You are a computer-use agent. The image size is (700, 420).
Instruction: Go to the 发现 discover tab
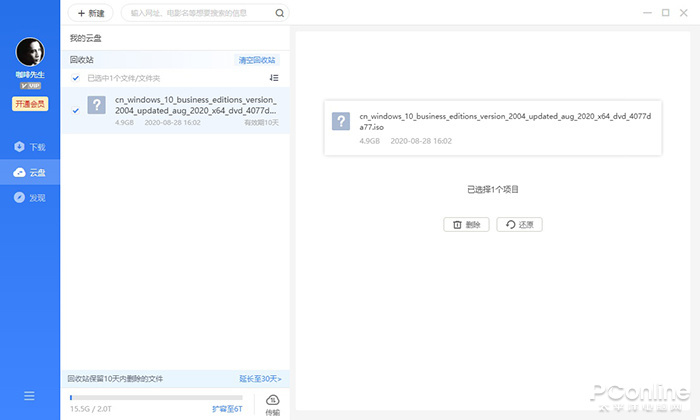tap(30, 198)
